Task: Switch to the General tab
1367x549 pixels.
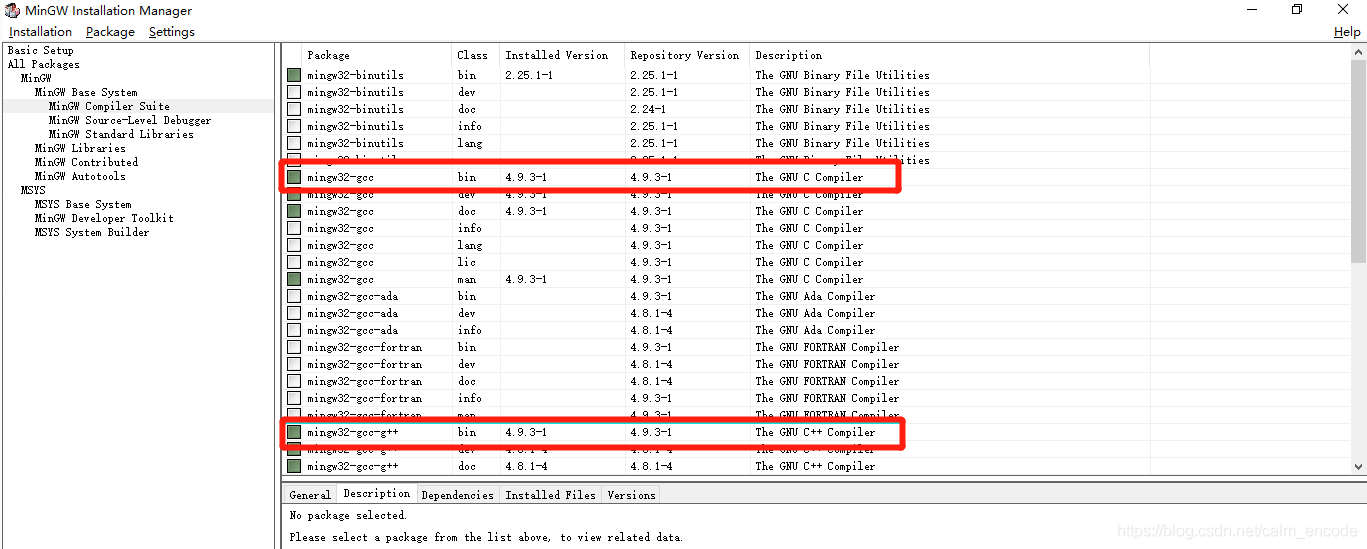Action: tap(310, 495)
